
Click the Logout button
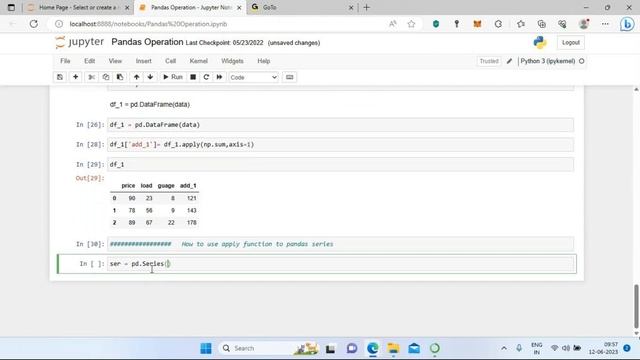[571, 42]
